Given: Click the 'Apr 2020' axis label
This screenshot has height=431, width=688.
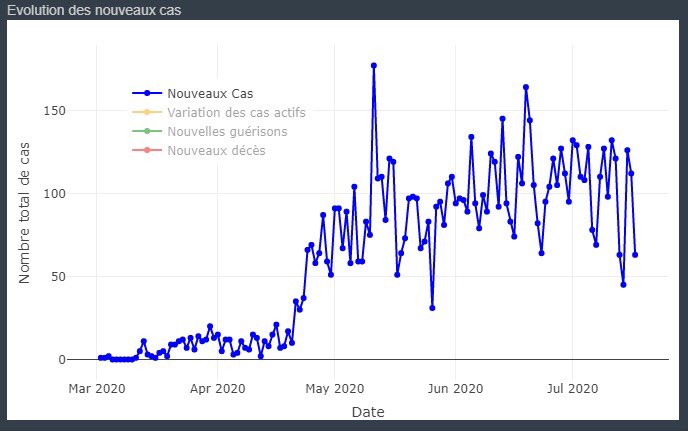Looking at the screenshot, I should [218, 388].
